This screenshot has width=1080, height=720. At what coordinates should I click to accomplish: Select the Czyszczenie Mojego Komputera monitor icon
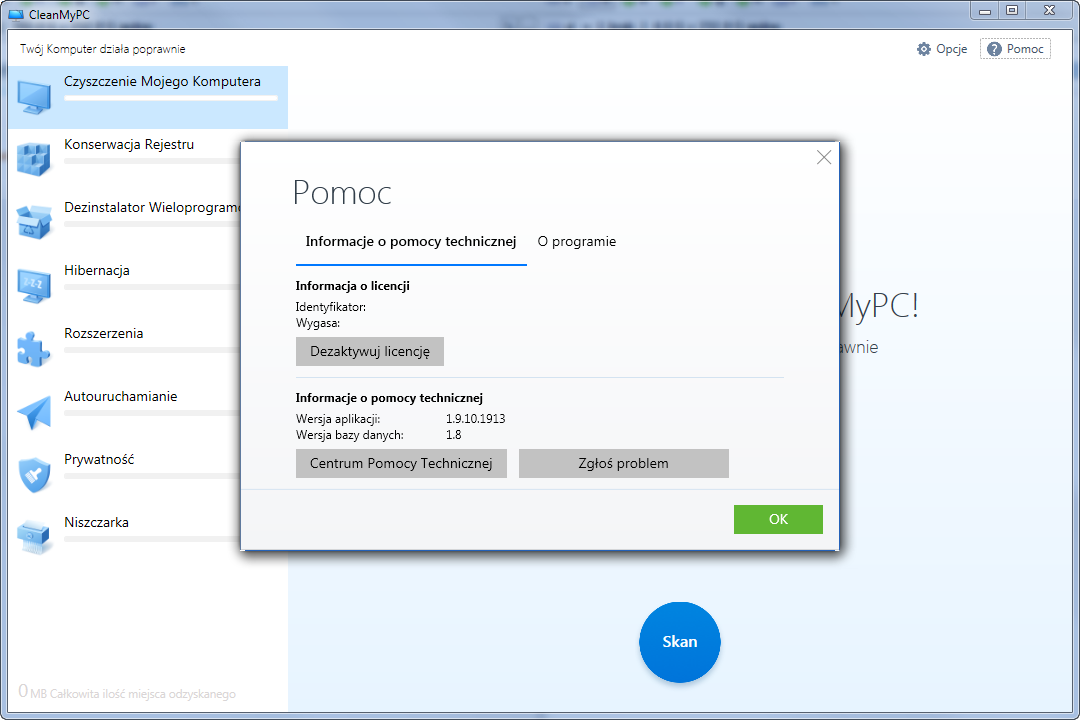[34, 96]
